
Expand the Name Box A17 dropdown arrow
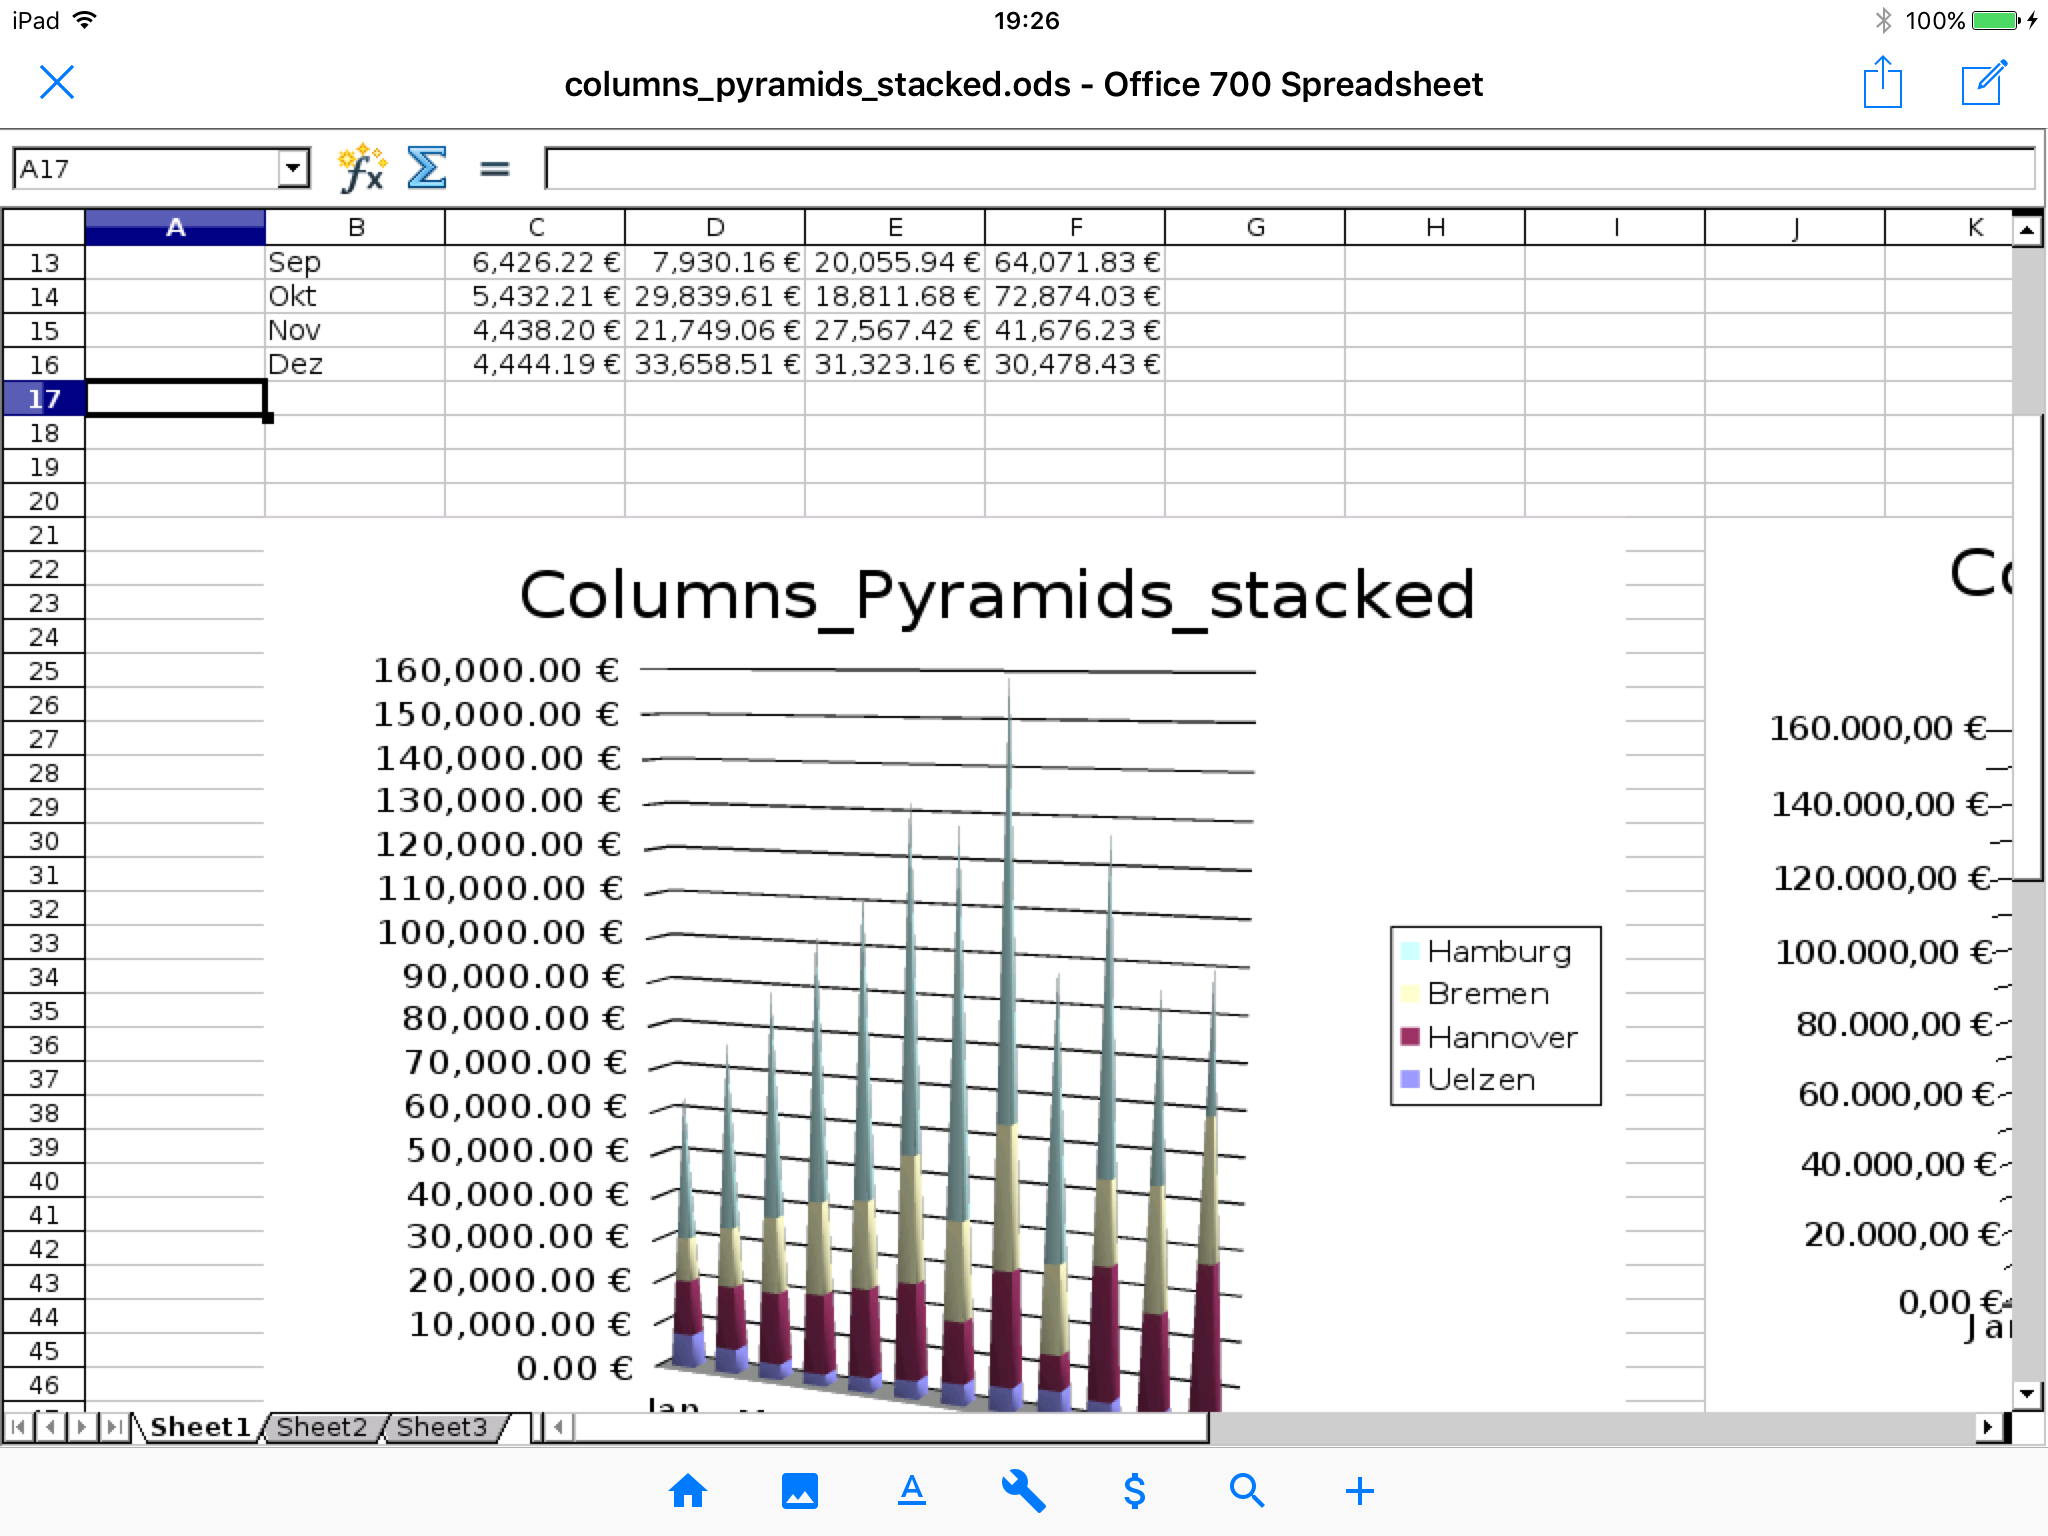pyautogui.click(x=292, y=168)
